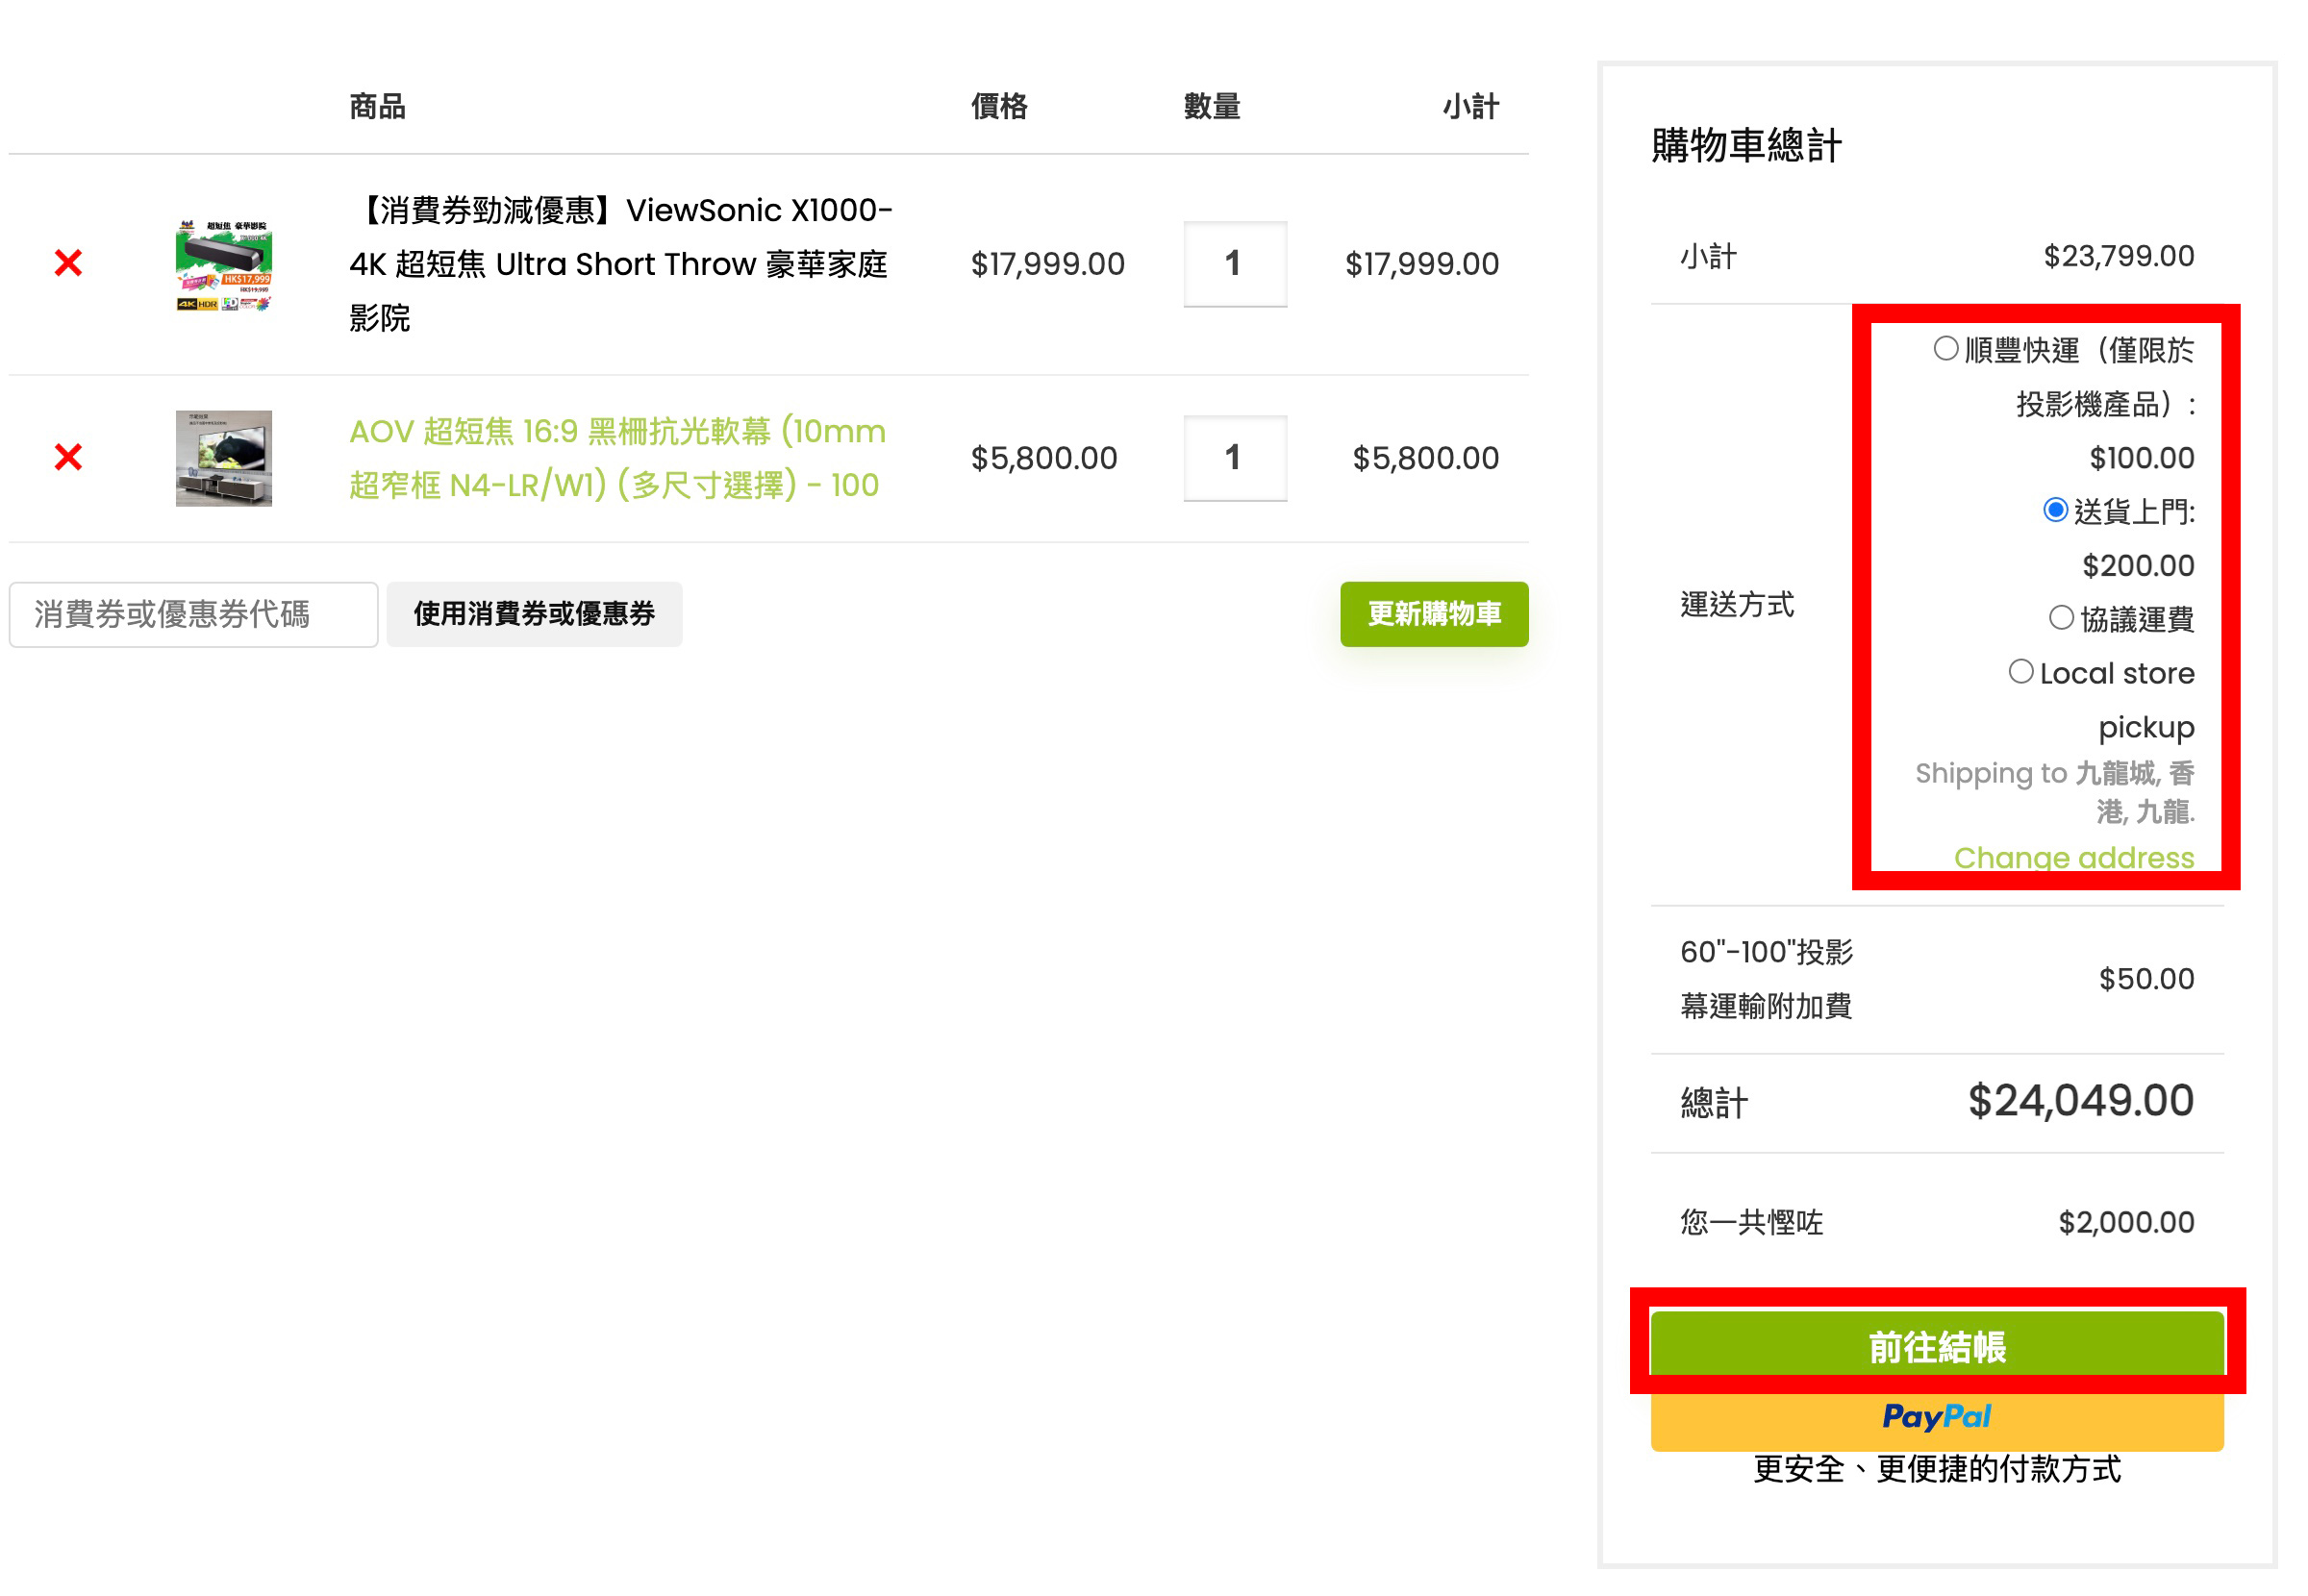Image resolution: width=2308 pixels, height=1596 pixels.
Task: Open the ViewSonic X1000-4K product thumbnail
Action: point(224,264)
